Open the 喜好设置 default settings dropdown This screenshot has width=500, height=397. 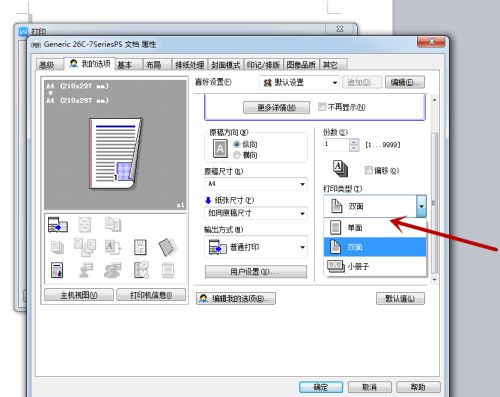click(x=299, y=82)
